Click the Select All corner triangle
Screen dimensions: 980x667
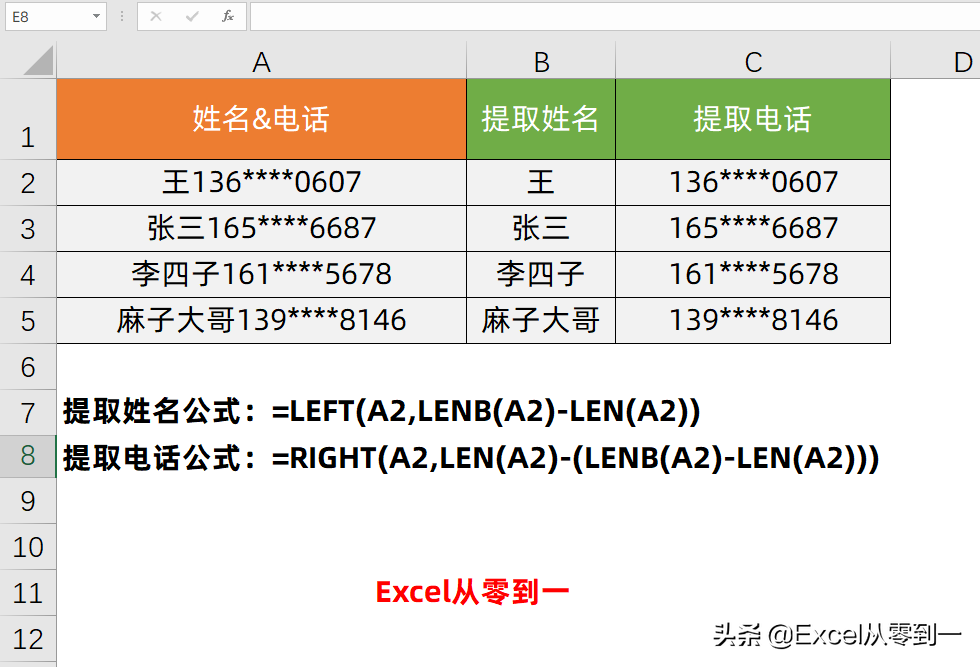38,61
